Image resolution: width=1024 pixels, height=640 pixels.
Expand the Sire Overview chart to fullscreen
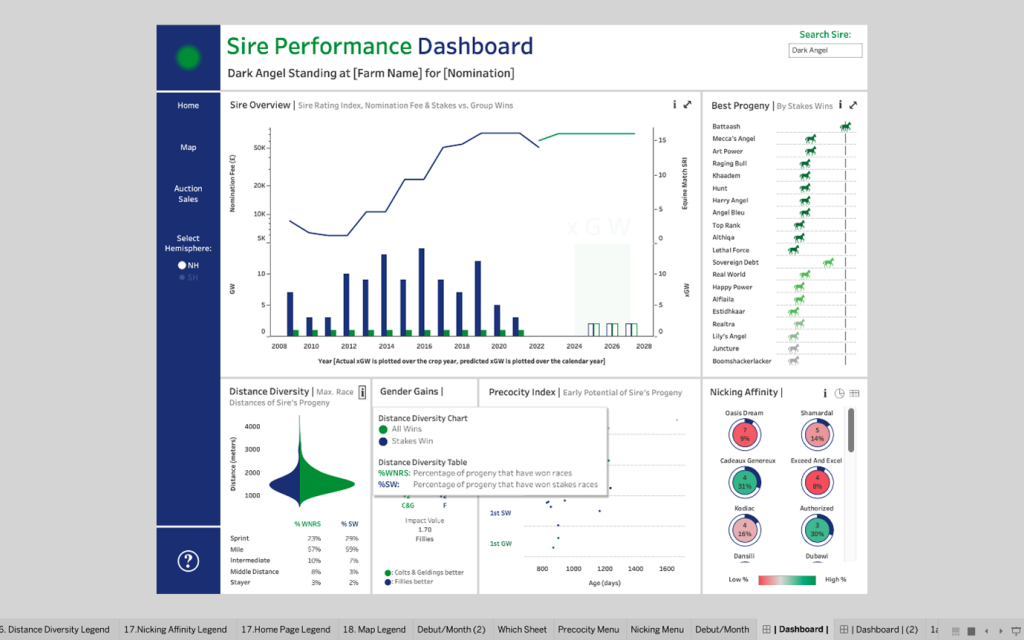(x=687, y=104)
